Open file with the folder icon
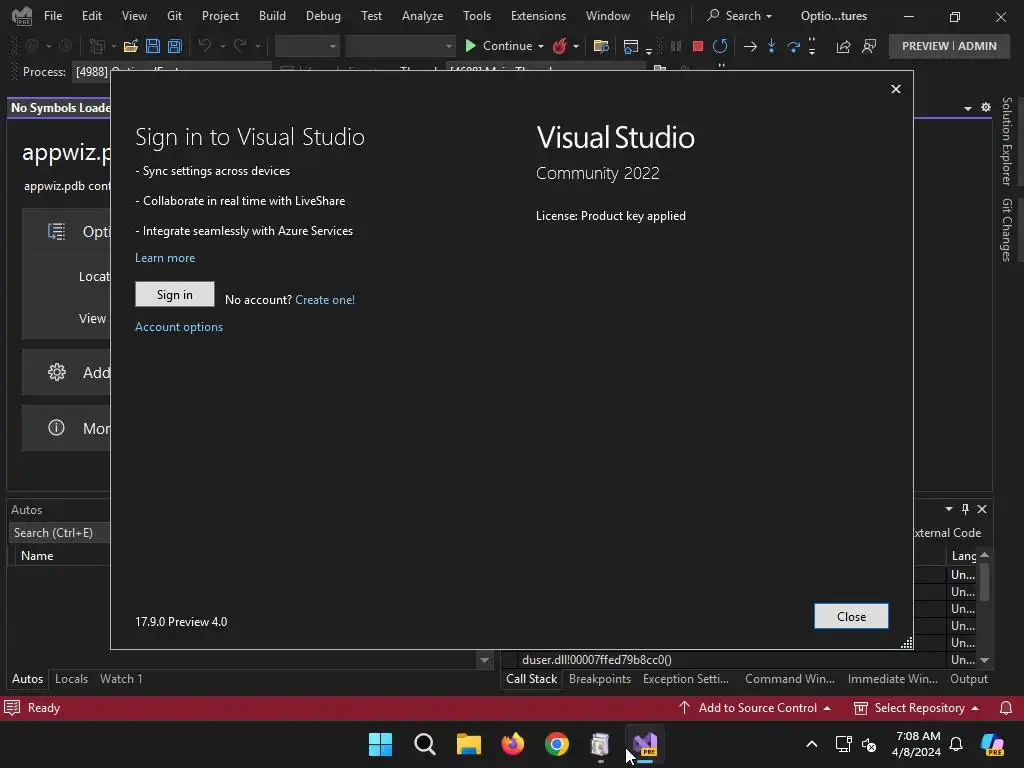1024x768 pixels. 131,46
